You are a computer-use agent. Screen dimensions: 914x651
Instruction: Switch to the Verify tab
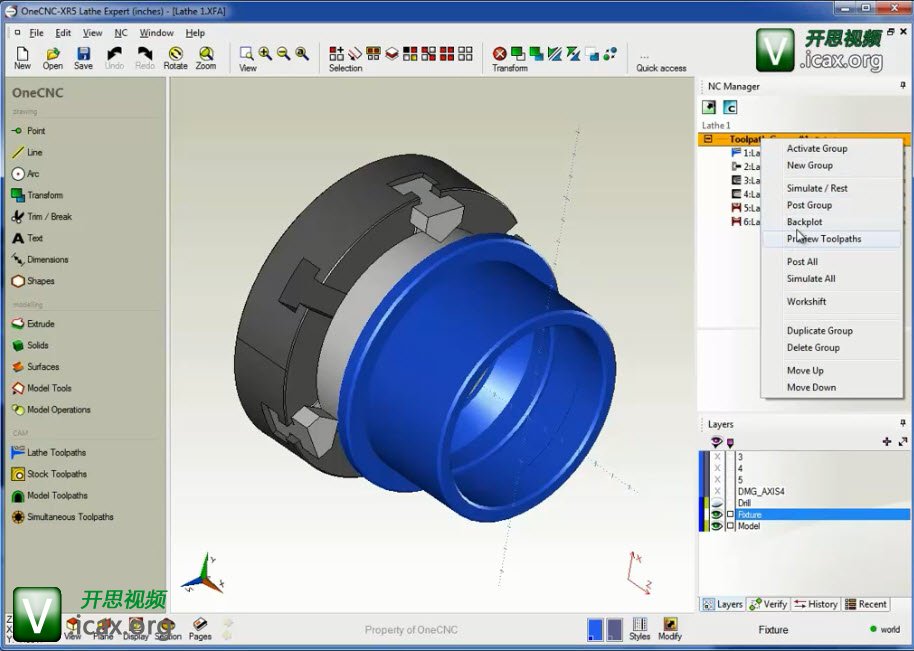click(768, 604)
